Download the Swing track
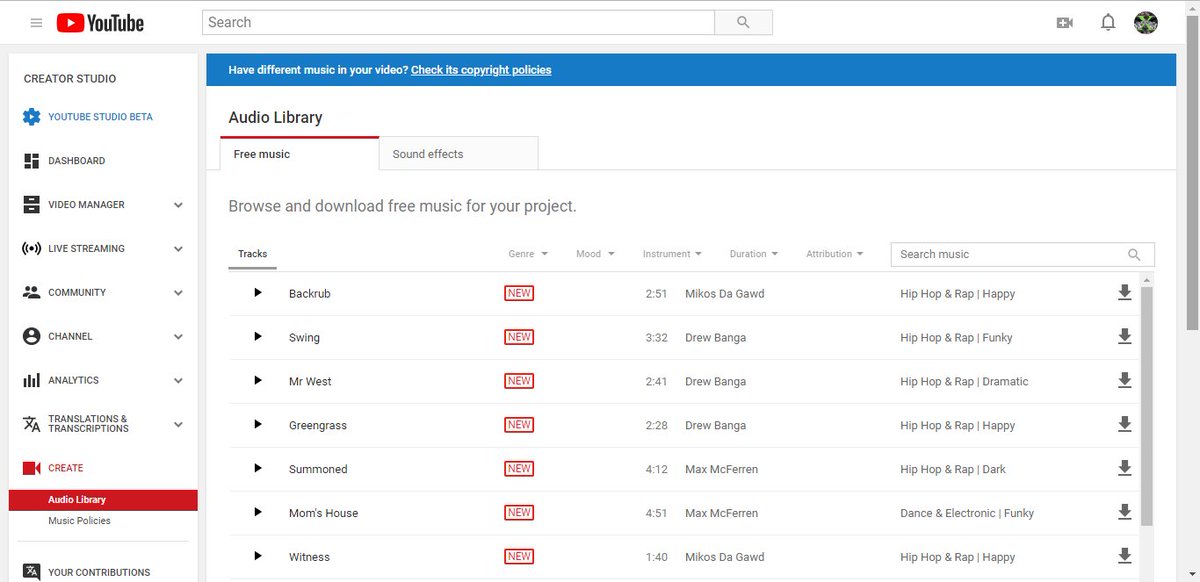1200x582 pixels. 1124,337
